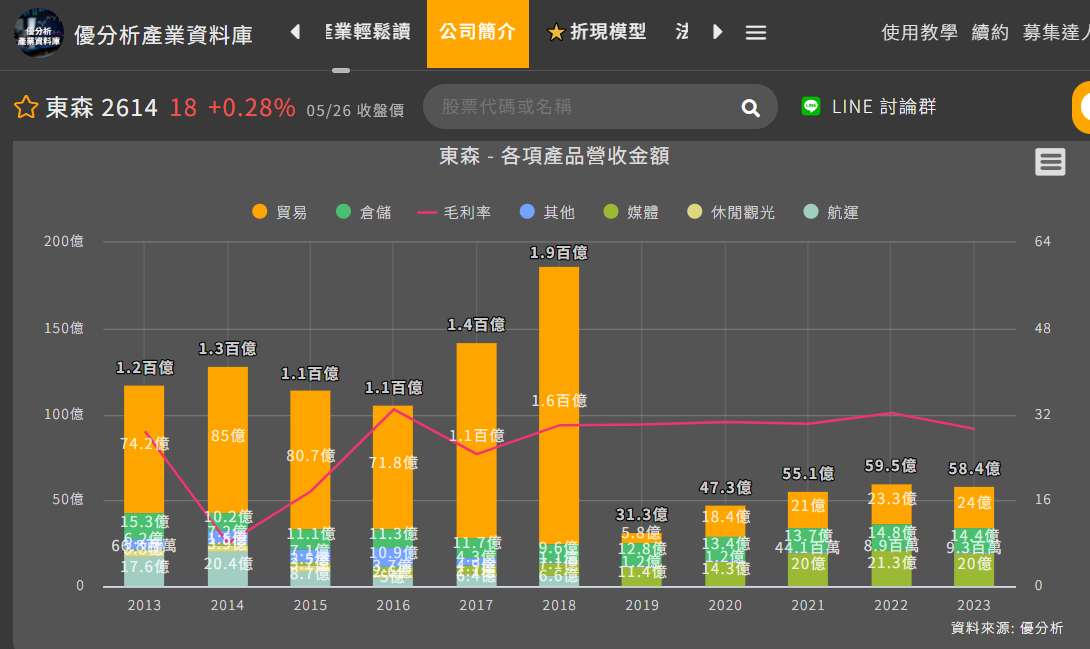Click the 2023 total 58.4億 label
Screen dimensions: 1090x649
click(974, 468)
